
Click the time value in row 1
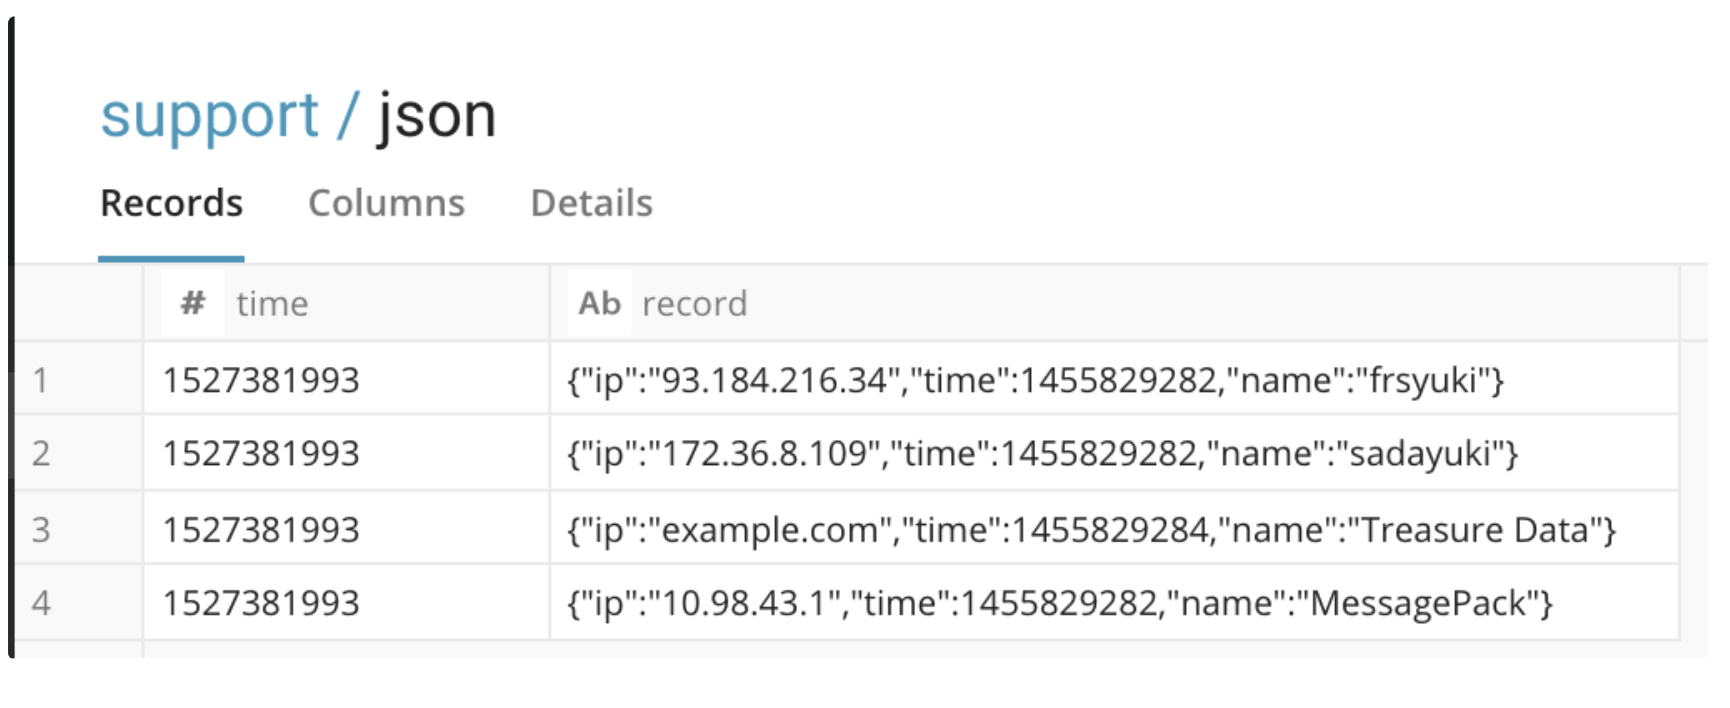pos(261,380)
